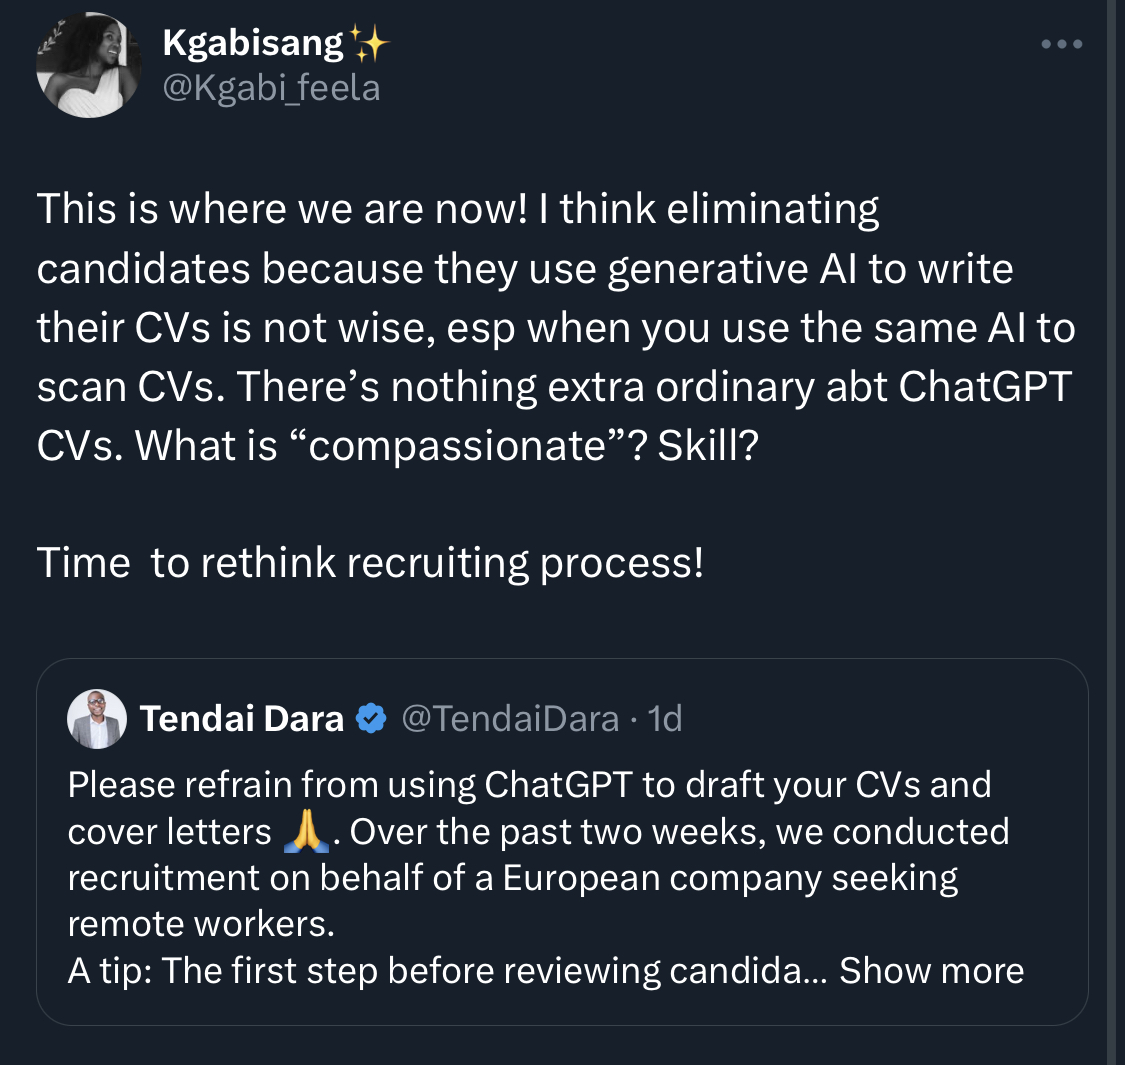The height and width of the screenshot is (1065, 1125).
Task: Click the @TendaiDara handle
Action: 510,718
